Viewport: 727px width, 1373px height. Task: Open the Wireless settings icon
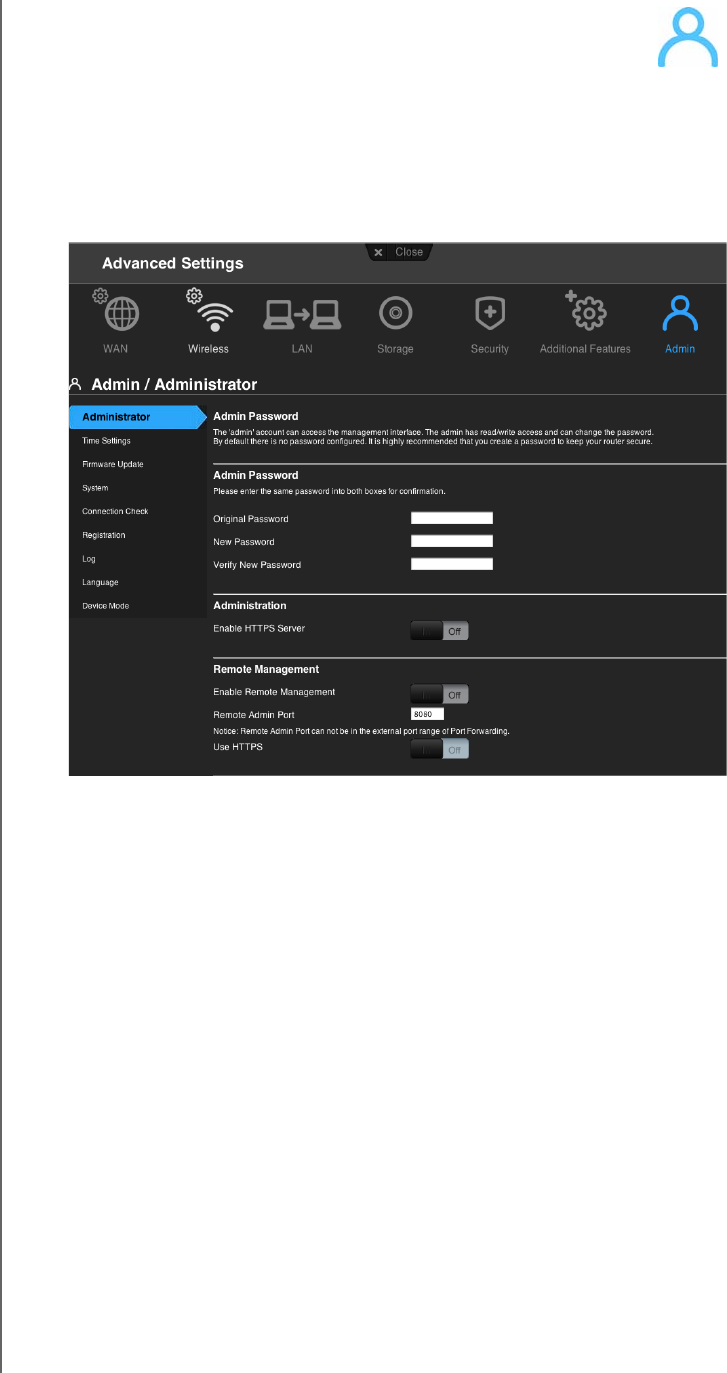coord(208,315)
